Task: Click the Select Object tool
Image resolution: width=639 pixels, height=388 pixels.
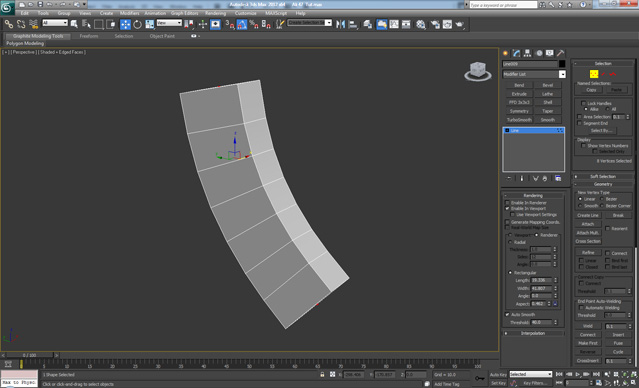Action: (x=74, y=24)
